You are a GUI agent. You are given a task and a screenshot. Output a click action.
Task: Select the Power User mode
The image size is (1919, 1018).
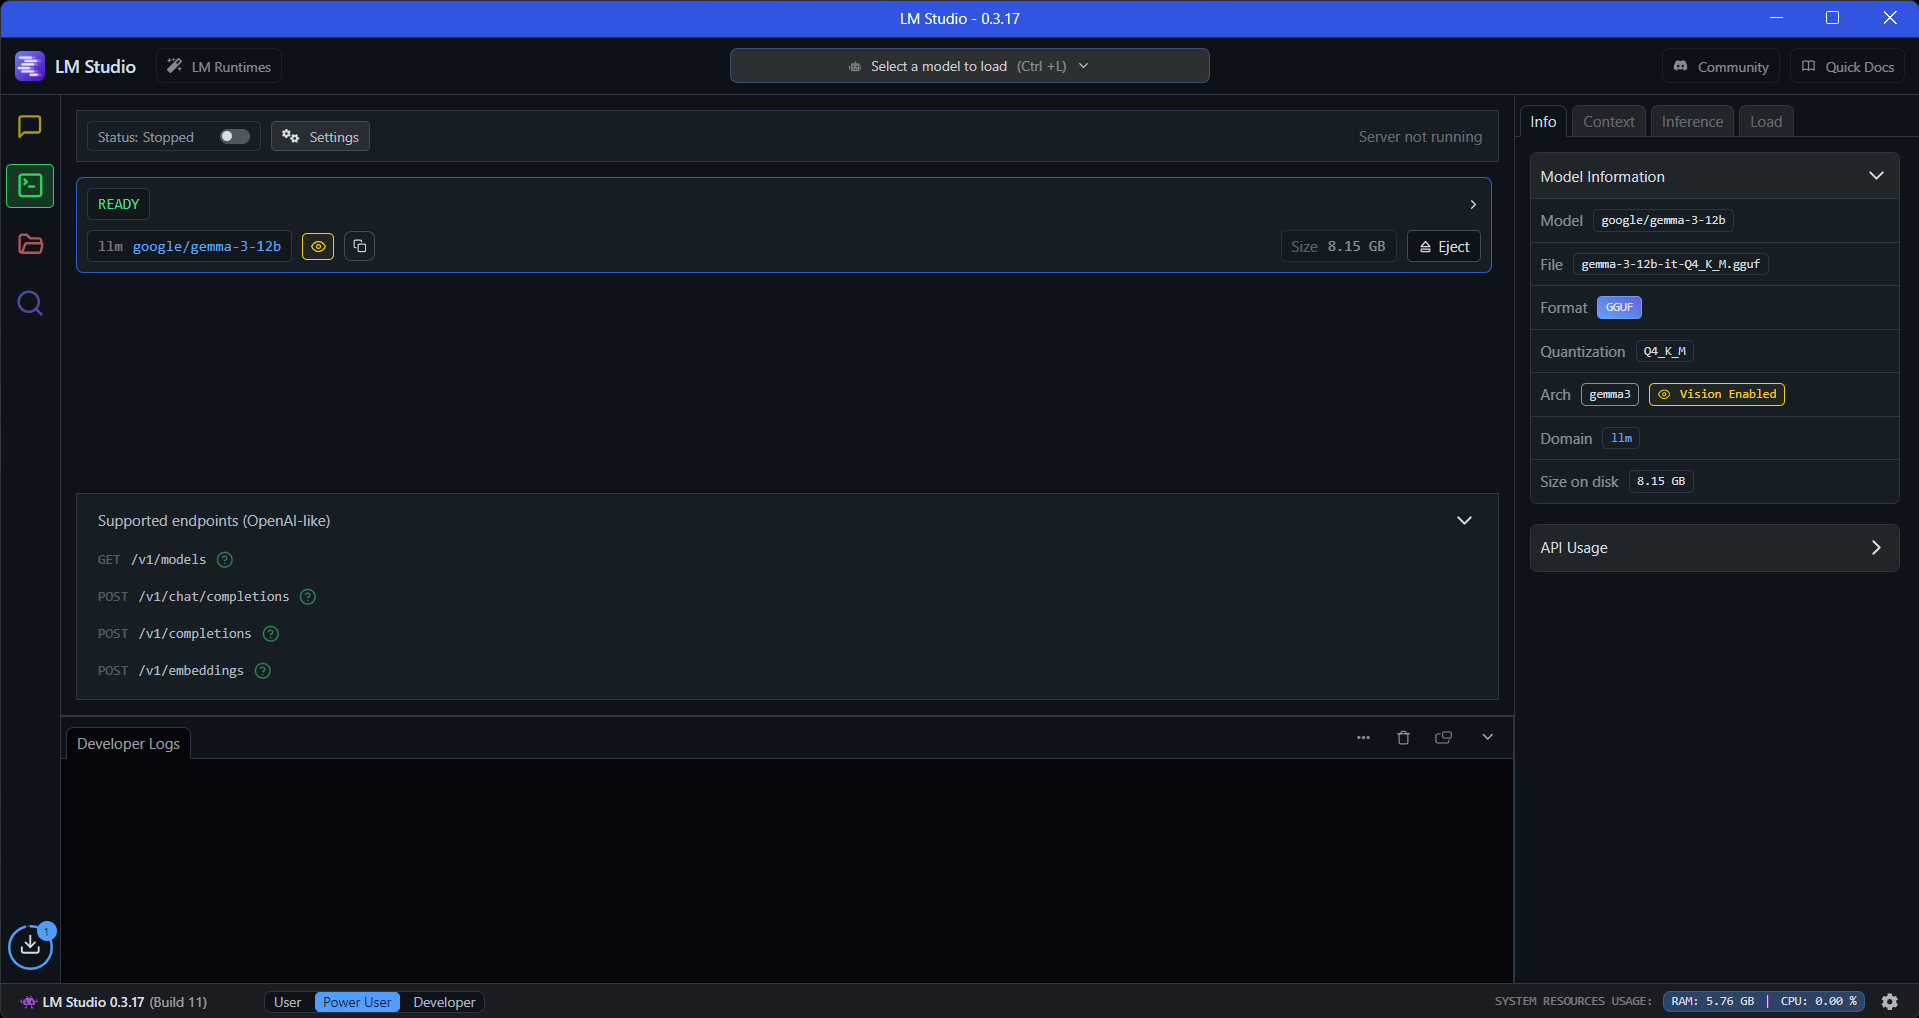357,1002
